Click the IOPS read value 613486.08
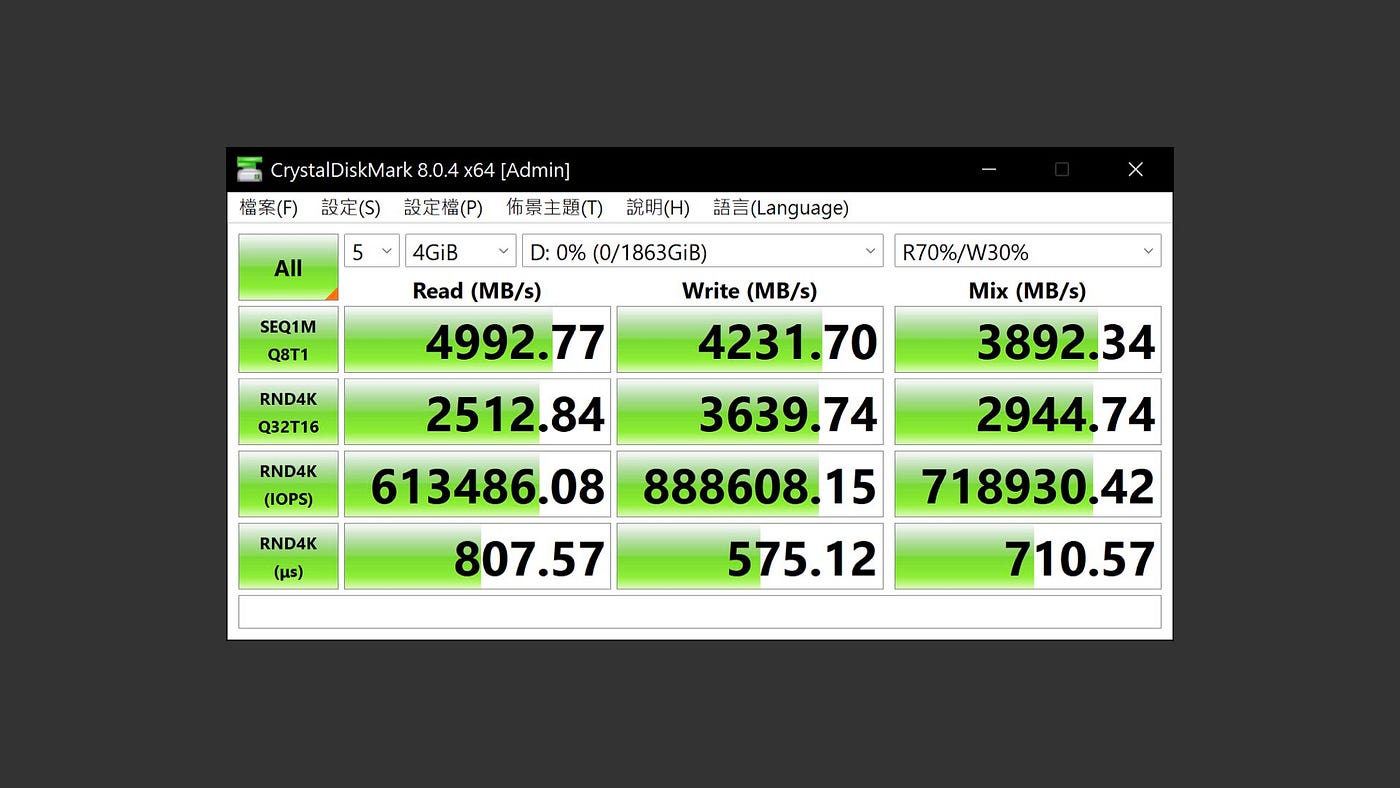Viewport: 1400px width, 788px height. point(477,484)
